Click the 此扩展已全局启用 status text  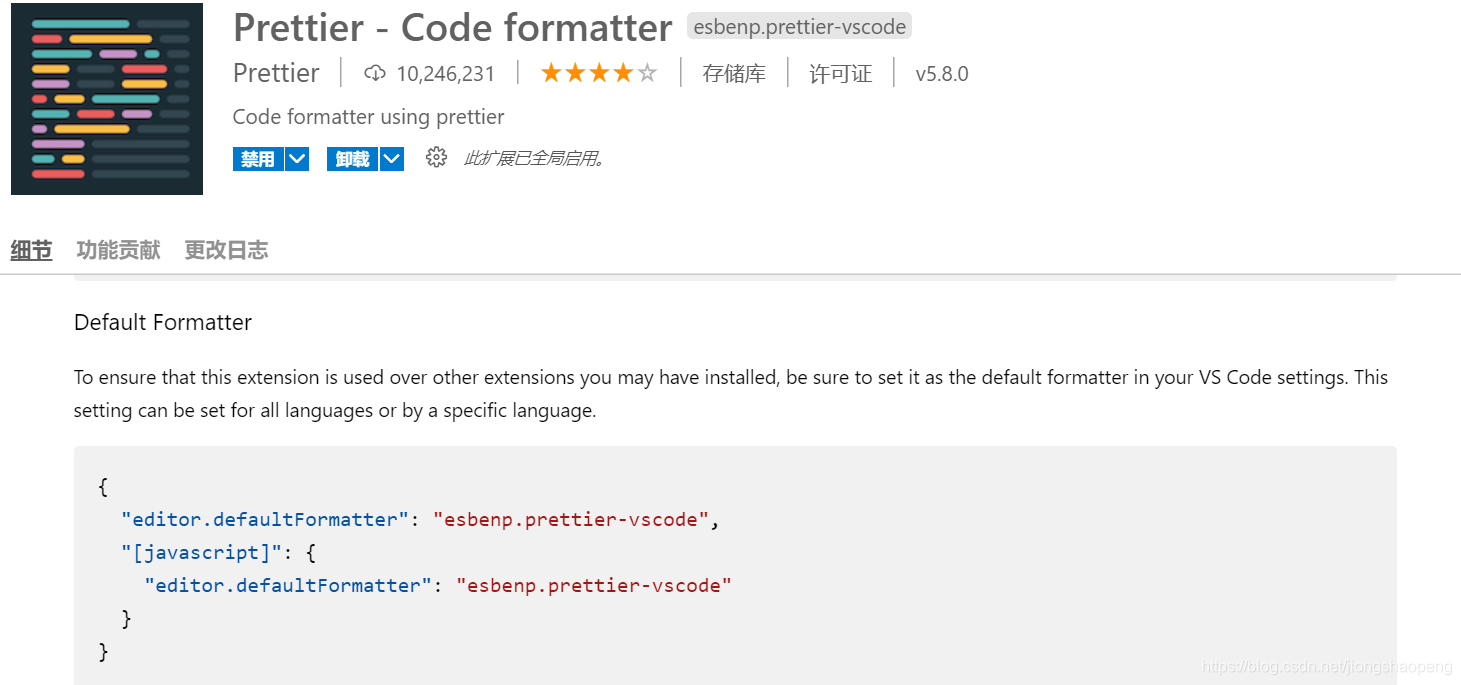point(534,158)
